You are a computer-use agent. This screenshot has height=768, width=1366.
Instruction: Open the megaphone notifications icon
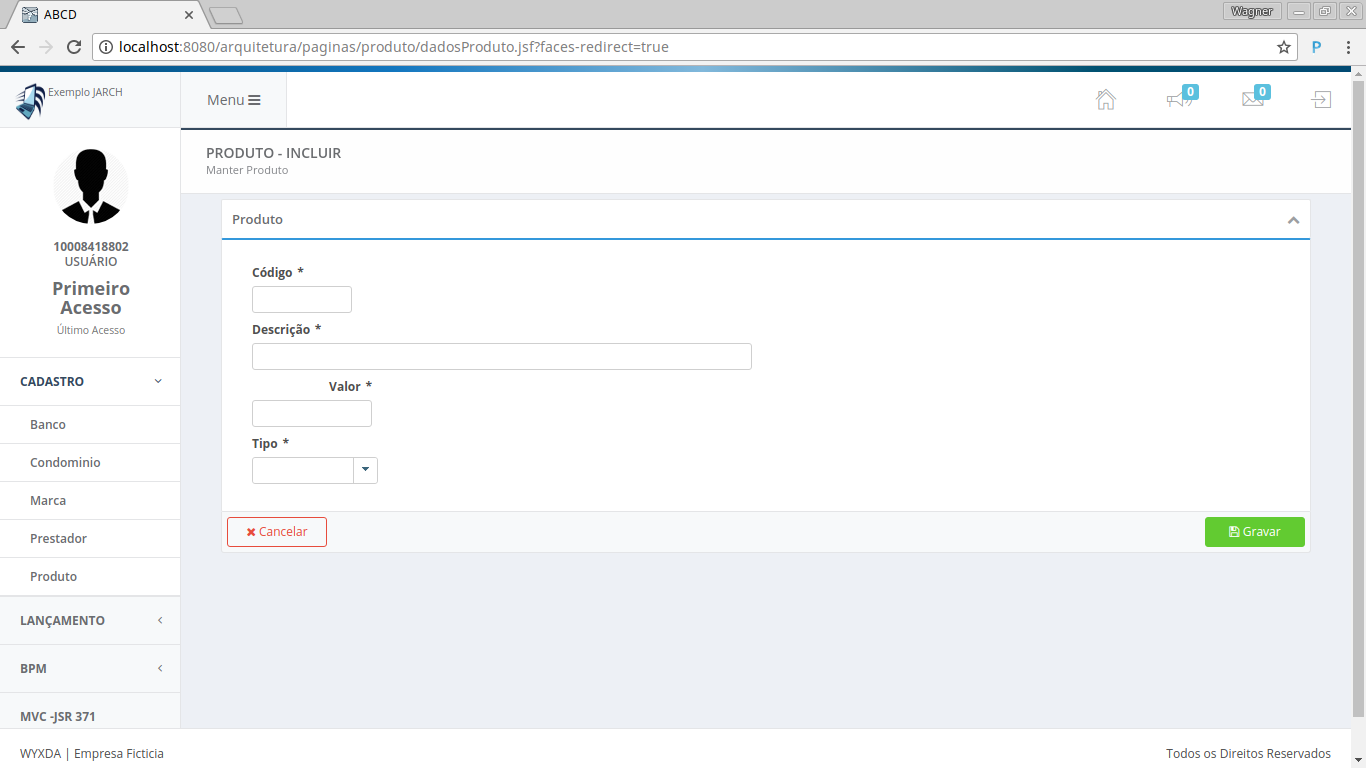click(x=1179, y=100)
